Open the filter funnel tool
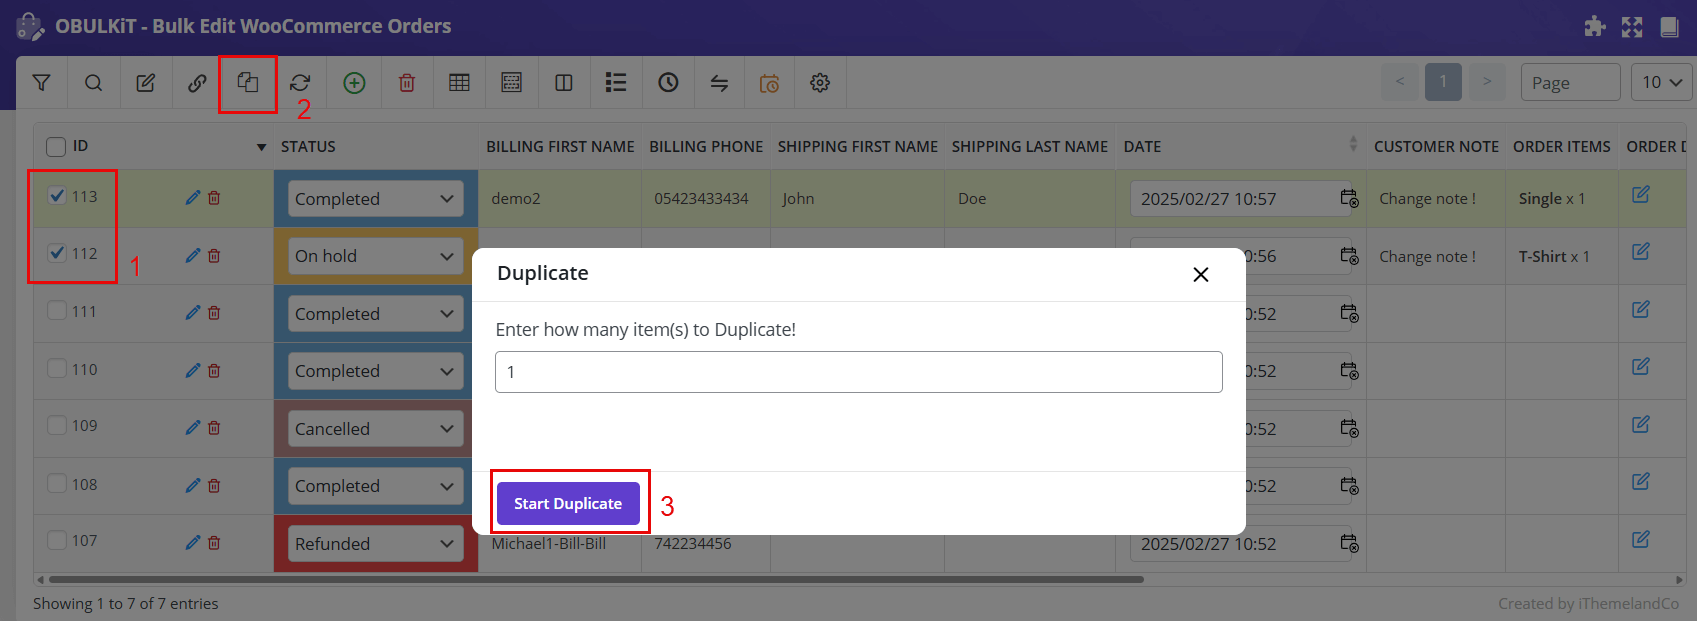This screenshot has width=1697, height=621. (x=41, y=83)
